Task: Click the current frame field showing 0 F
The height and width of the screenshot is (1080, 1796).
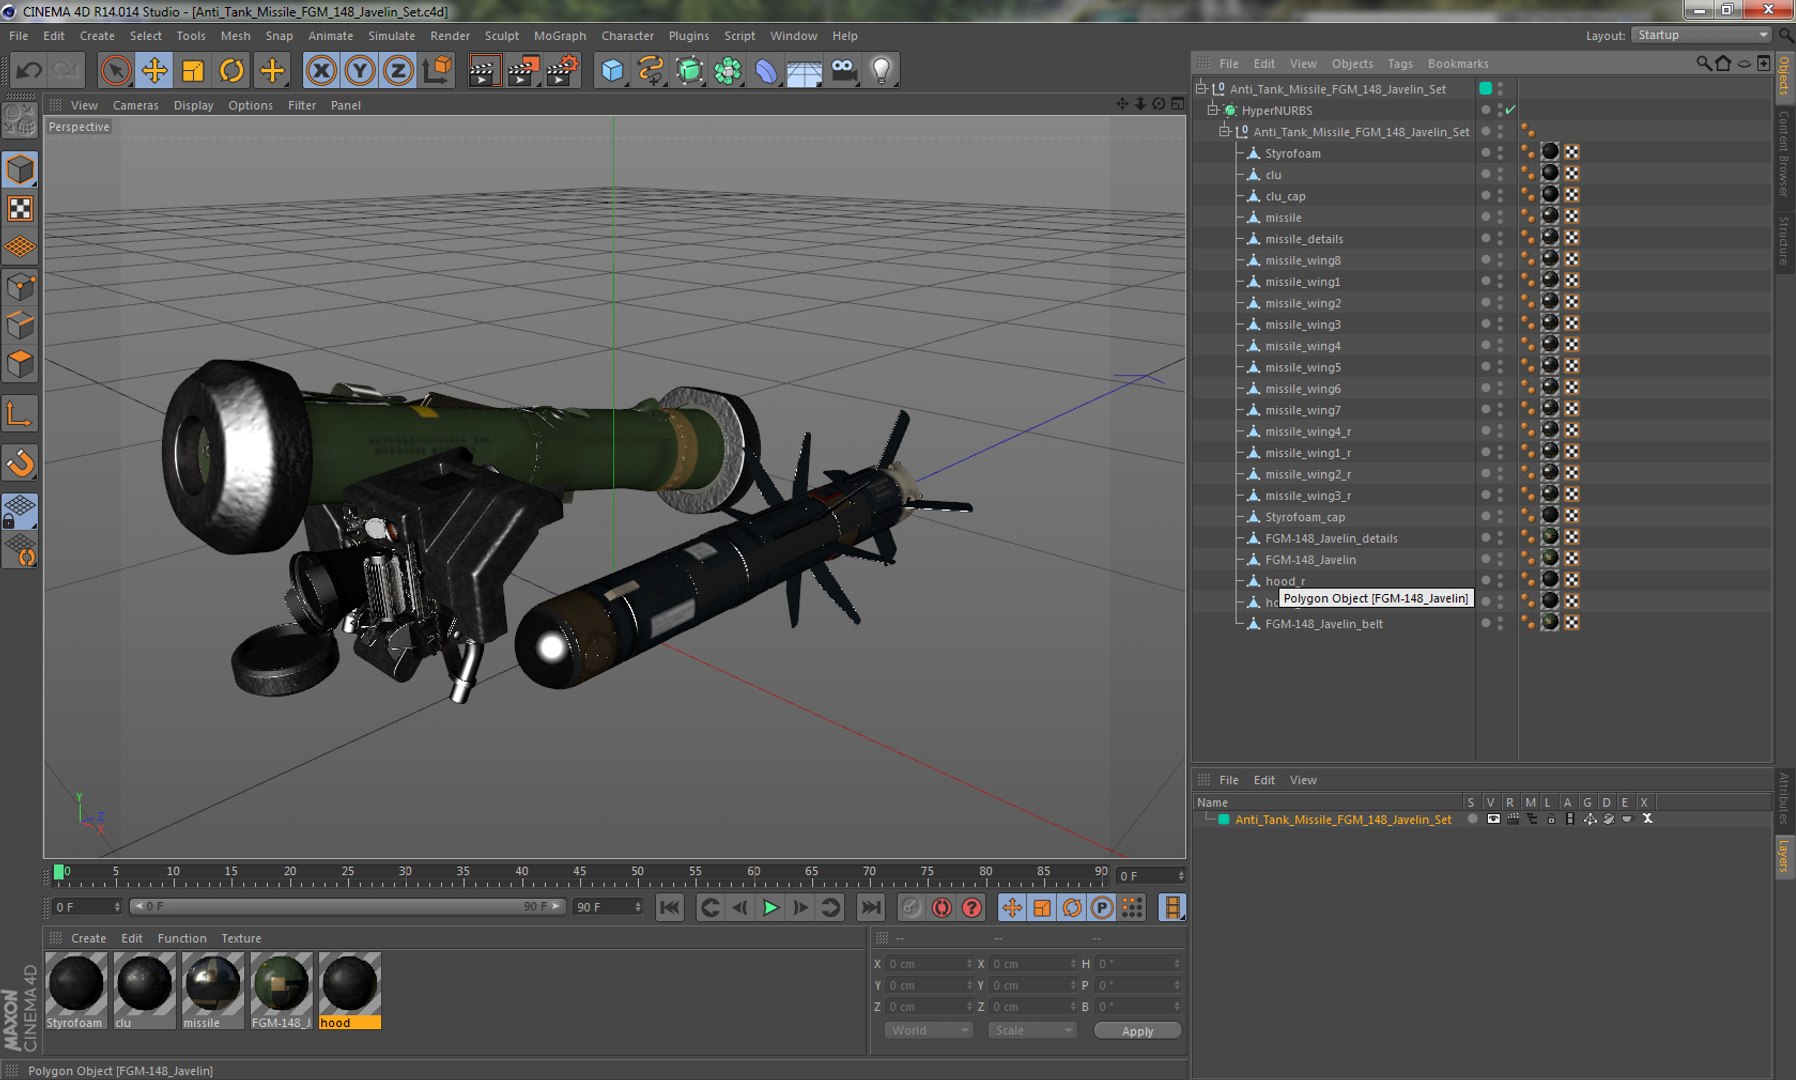Action: (1151, 876)
